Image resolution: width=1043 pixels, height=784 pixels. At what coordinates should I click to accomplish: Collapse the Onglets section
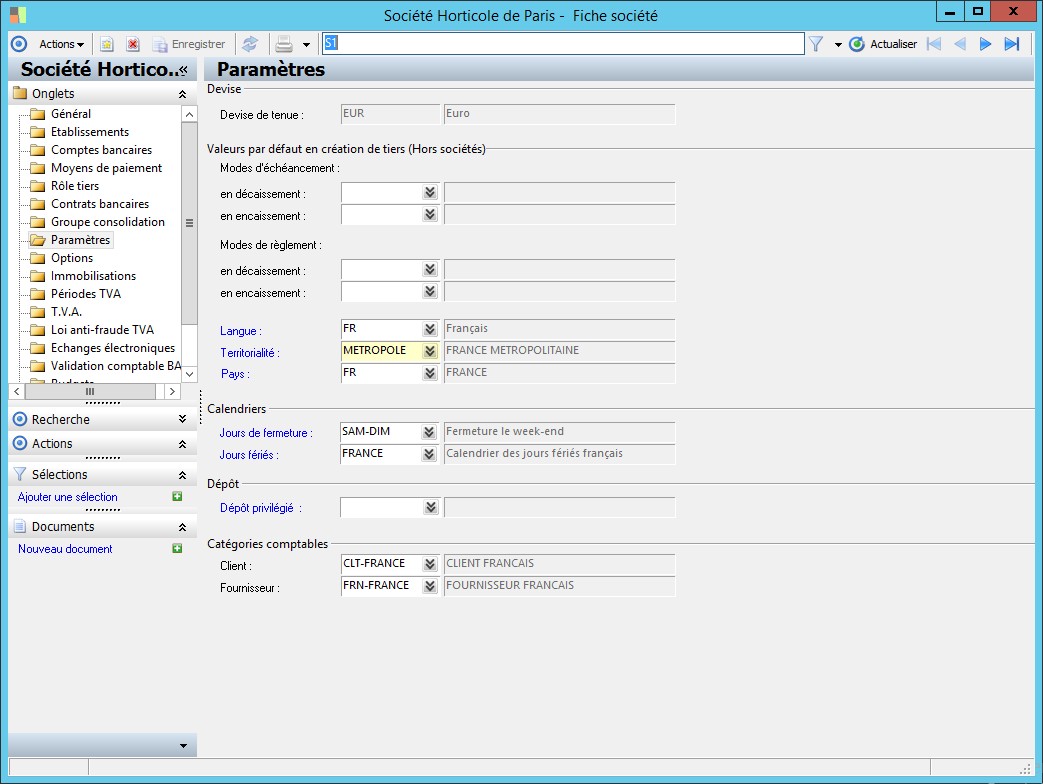[x=182, y=94]
